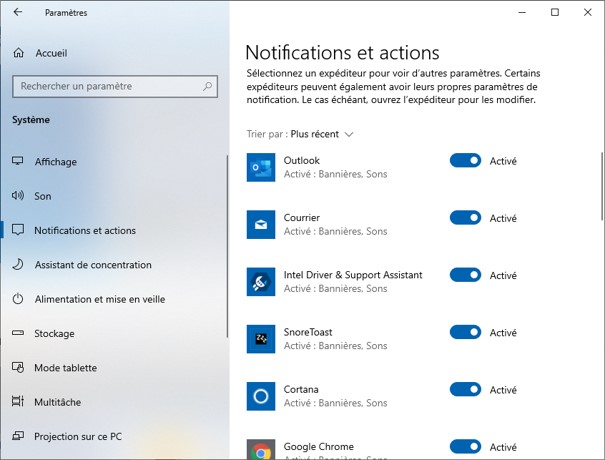Screen dimensions: 605x460
Task: Disable Cortana notifications toggle
Action: pos(465,389)
